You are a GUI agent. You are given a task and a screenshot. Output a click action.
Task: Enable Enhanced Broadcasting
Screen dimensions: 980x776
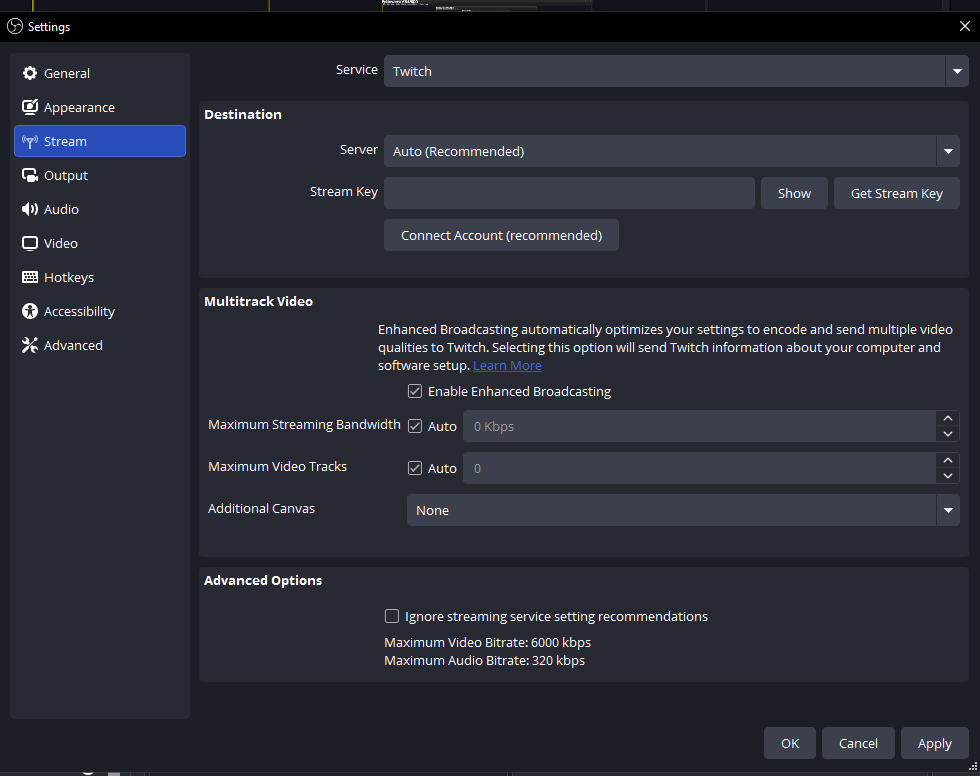pyautogui.click(x=415, y=391)
